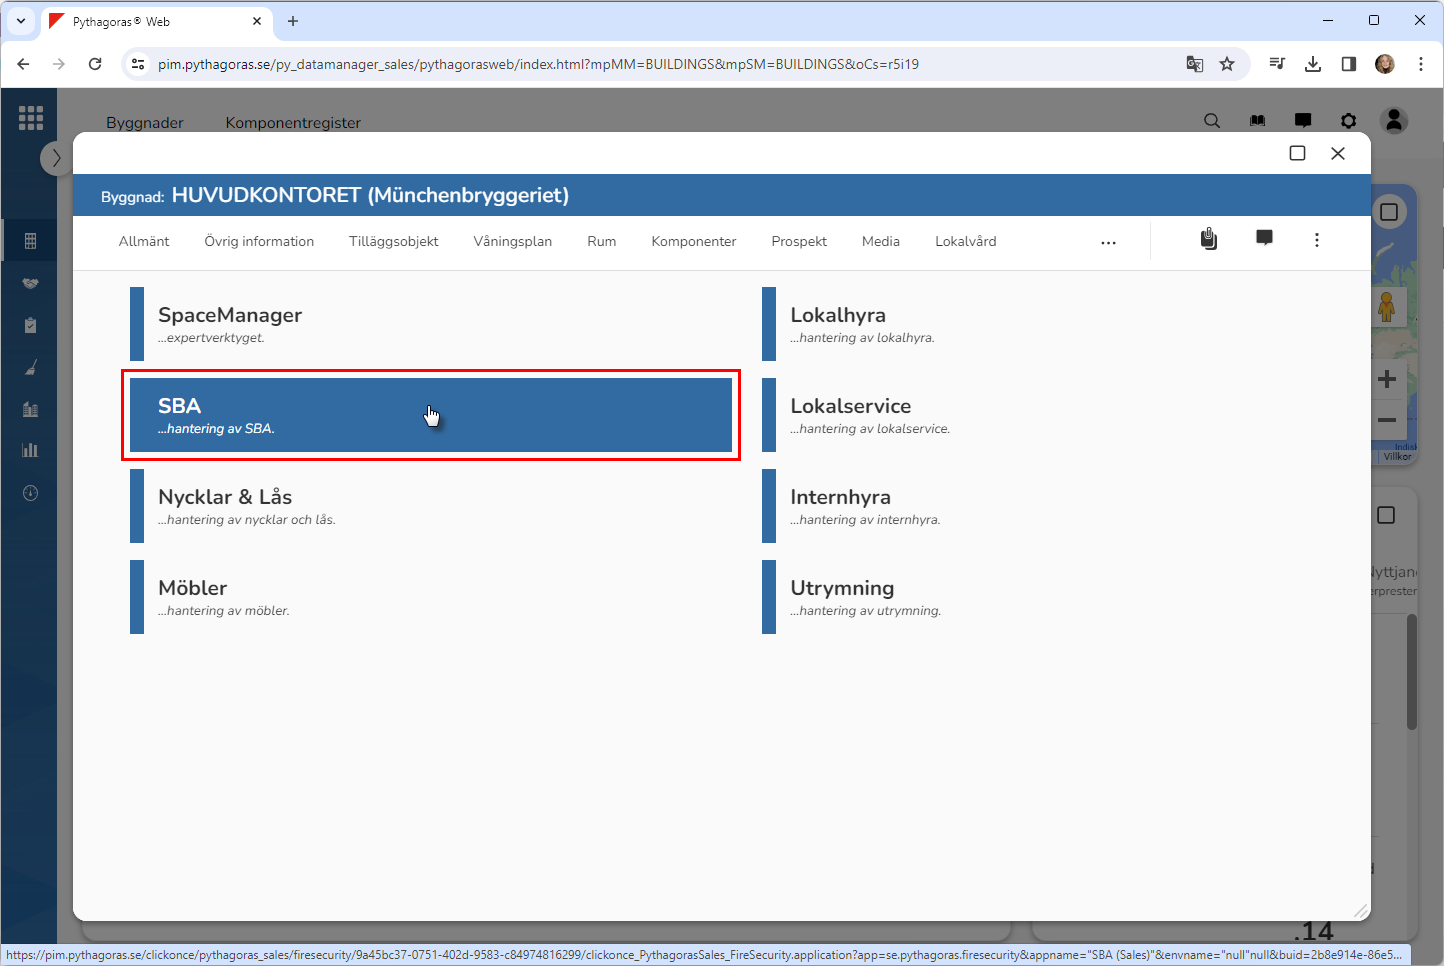Image resolution: width=1444 pixels, height=966 pixels.
Task: Bookmark this page with the star icon
Action: pos(1227,64)
